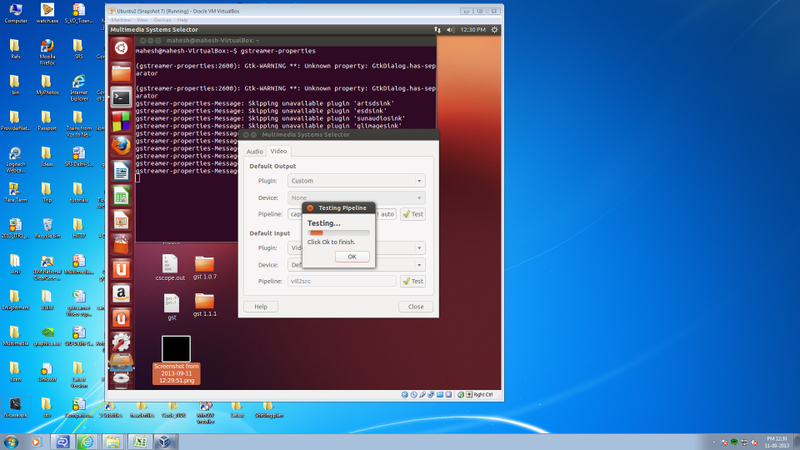The width and height of the screenshot is (800, 450).
Task: Switch to VirtualBox in Windows taskbar
Action: [x=165, y=441]
